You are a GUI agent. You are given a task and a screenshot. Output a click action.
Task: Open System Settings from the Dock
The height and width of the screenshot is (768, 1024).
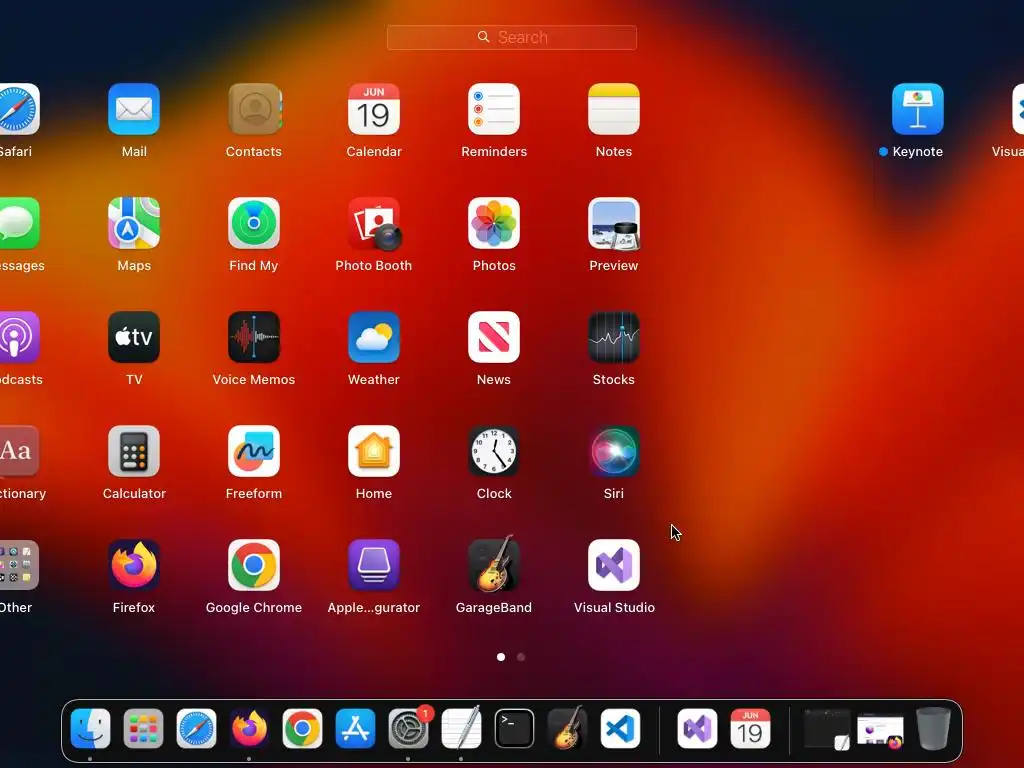click(x=409, y=728)
